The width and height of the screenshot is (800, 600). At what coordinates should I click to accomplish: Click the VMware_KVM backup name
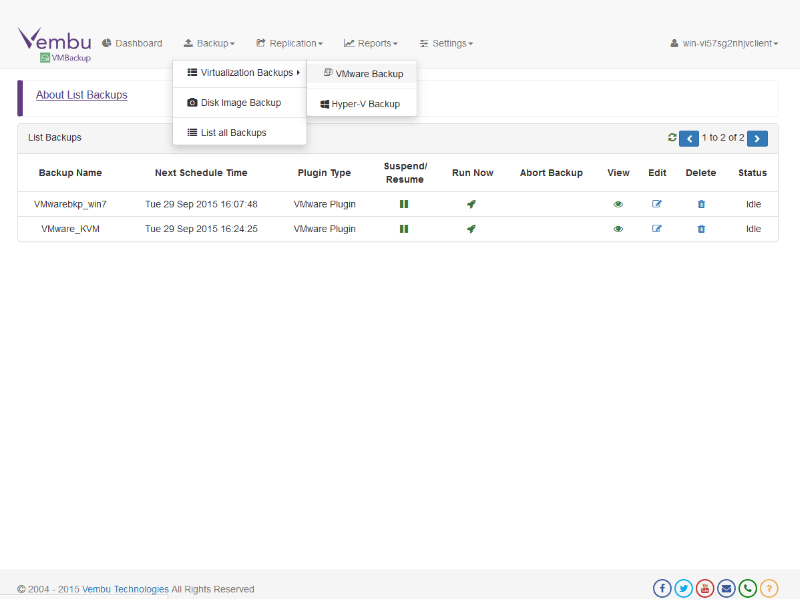(70, 229)
